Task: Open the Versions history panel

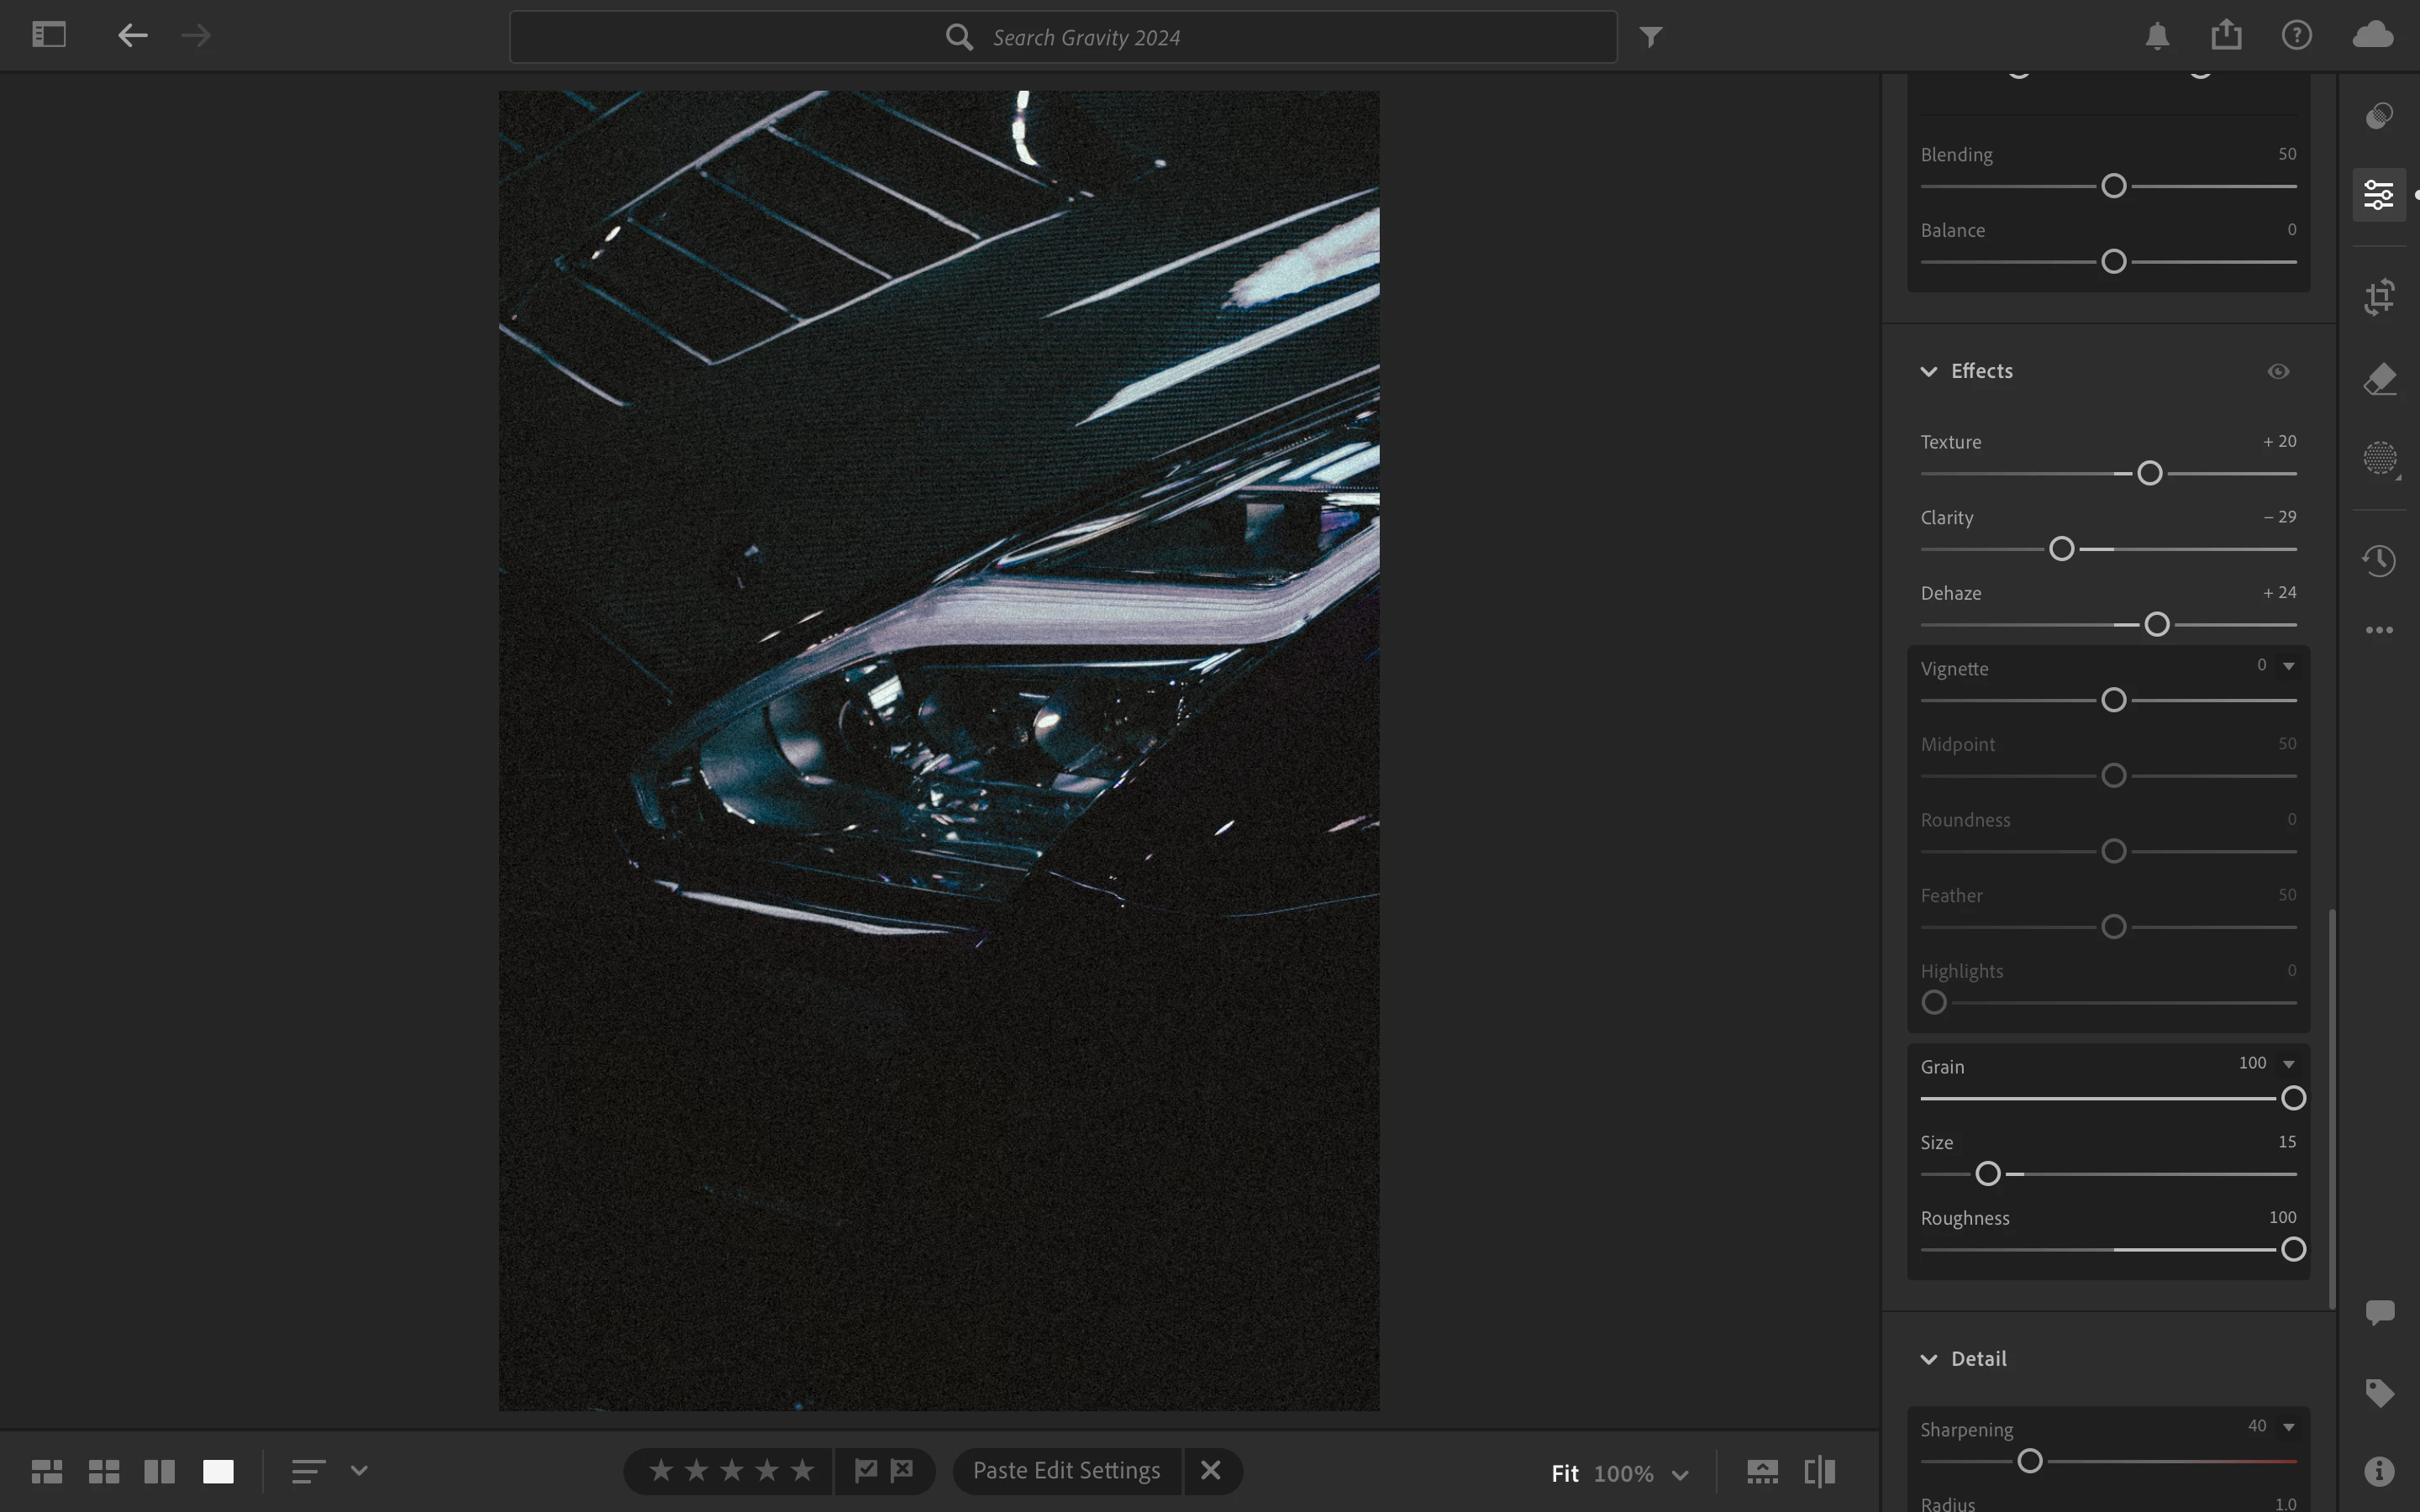Action: click(x=2379, y=560)
